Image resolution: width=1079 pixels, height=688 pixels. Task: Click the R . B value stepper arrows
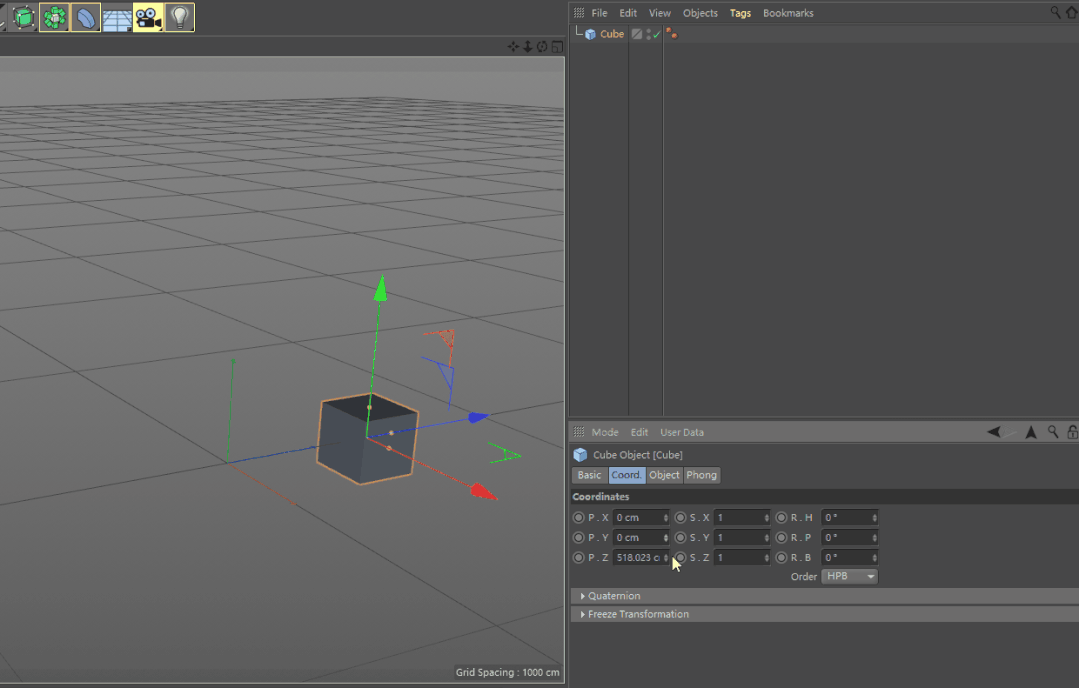pos(875,557)
